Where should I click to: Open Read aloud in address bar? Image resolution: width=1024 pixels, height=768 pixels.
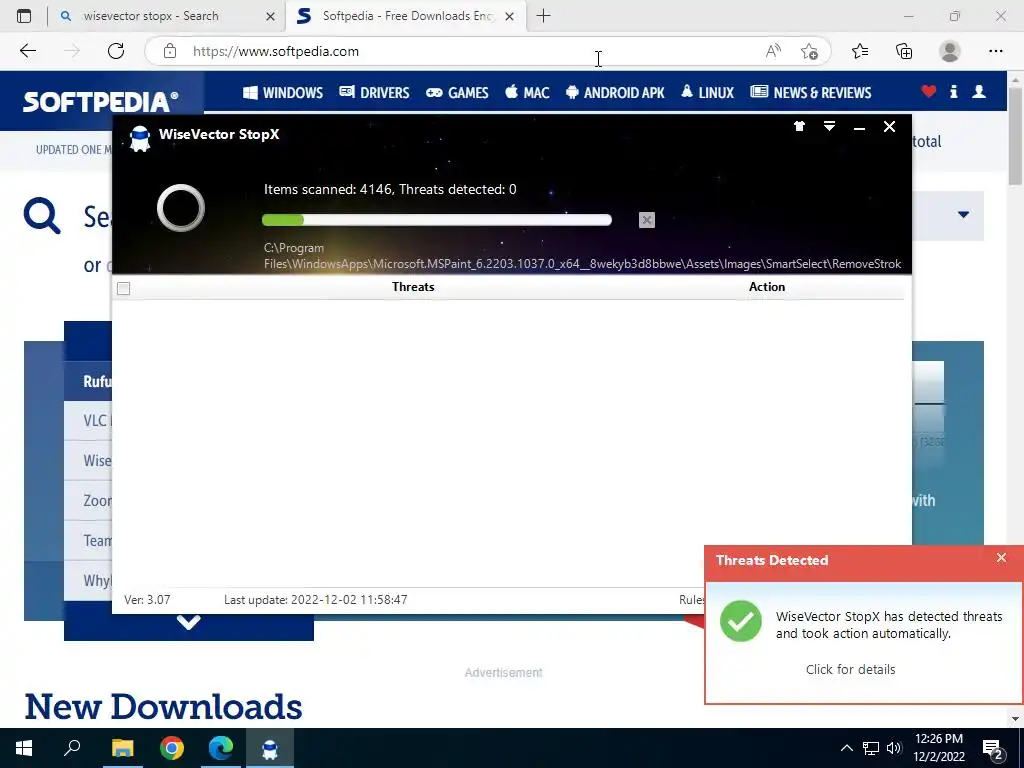(773, 51)
